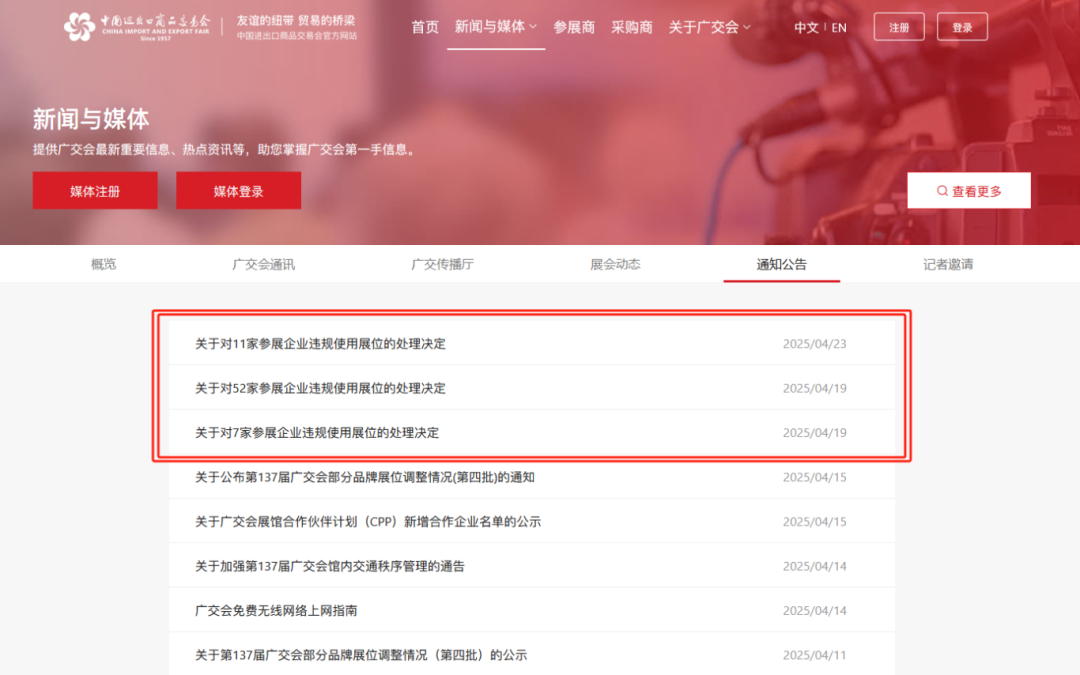Switch to the 概览 tab
Screen dimensions: 1080x675
click(104, 263)
